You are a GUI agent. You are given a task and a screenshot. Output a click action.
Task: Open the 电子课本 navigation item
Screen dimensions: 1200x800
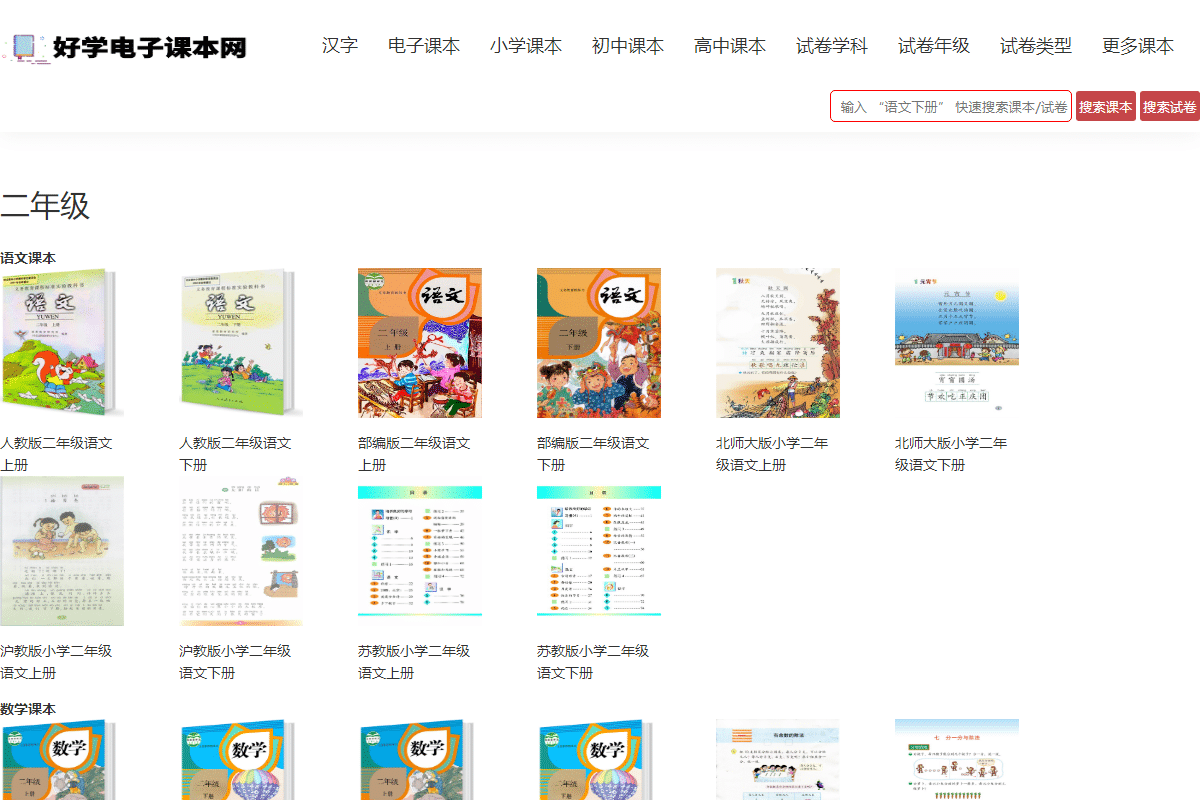pos(424,46)
